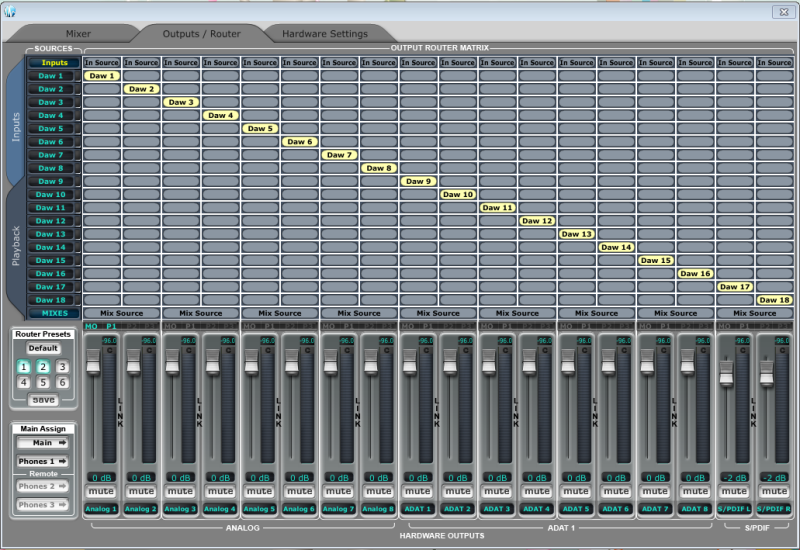This screenshot has width=800, height=550.
Task: Click the Daw 9 routing node in the matrix
Action: point(418,181)
